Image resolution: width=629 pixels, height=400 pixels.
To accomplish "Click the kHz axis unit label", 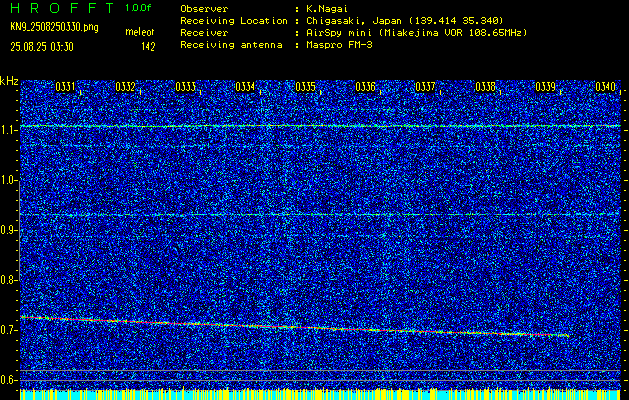I will click(9, 81).
